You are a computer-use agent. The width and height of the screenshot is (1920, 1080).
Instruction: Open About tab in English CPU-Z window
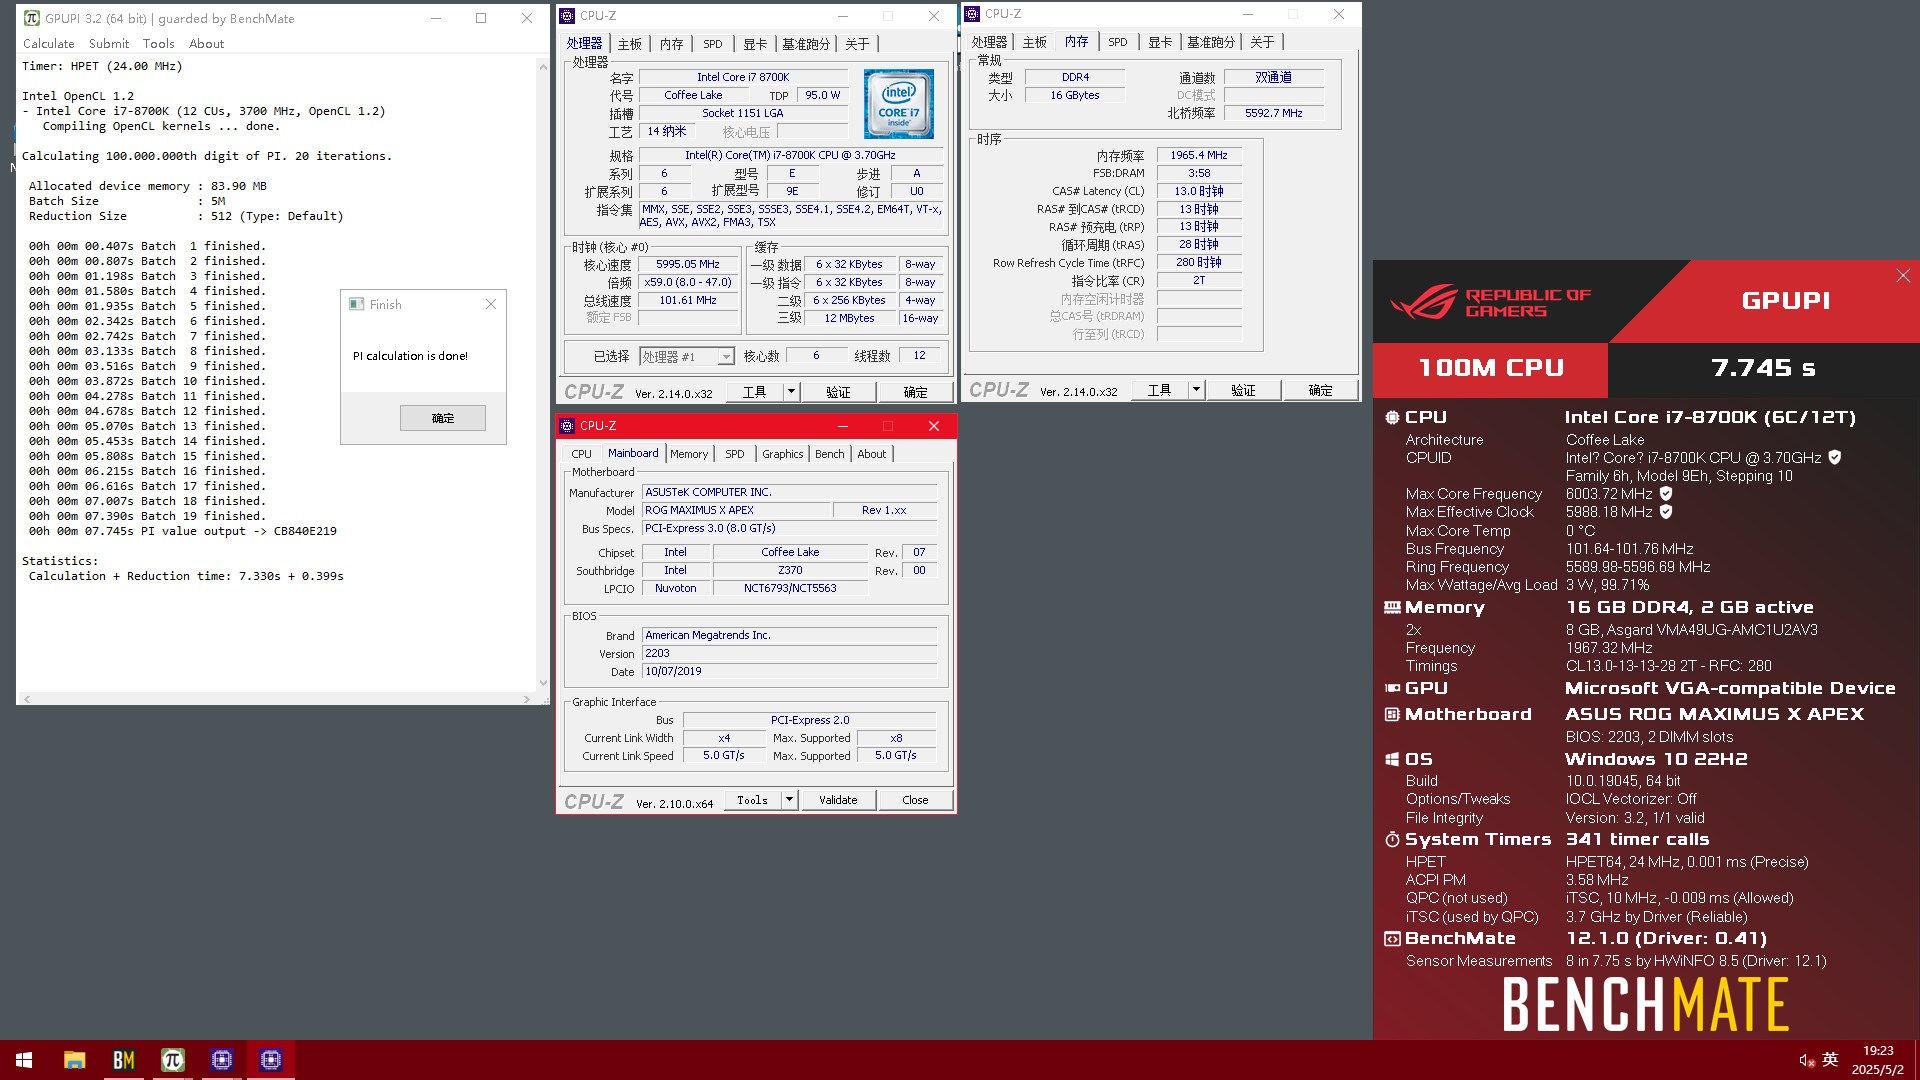point(871,454)
